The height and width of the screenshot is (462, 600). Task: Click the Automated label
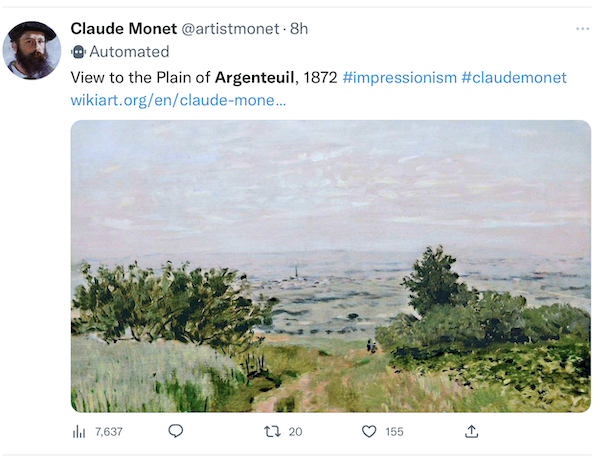(x=129, y=52)
